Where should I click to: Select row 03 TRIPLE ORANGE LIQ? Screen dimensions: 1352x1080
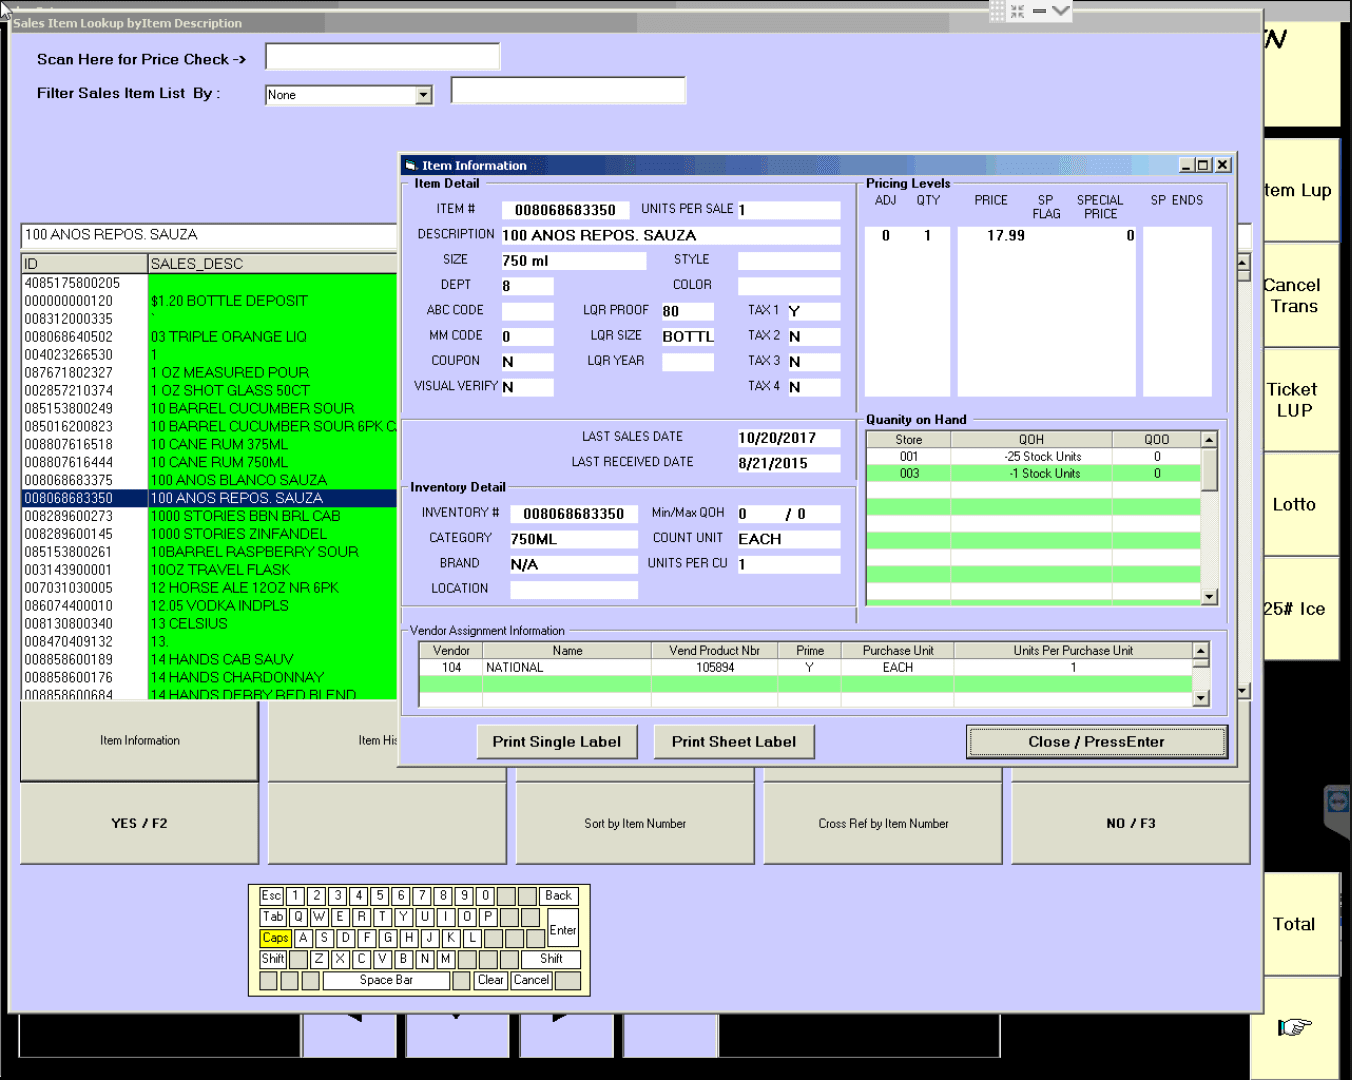point(209,336)
